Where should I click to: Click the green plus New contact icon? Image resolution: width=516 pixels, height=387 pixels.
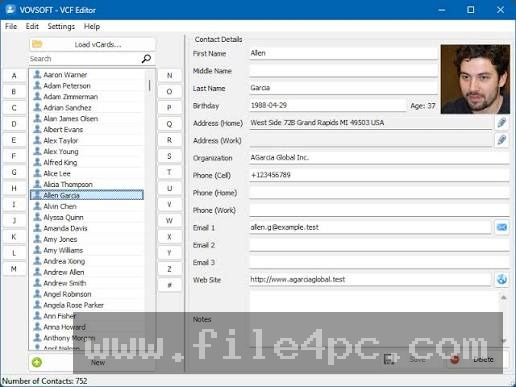[37, 362]
